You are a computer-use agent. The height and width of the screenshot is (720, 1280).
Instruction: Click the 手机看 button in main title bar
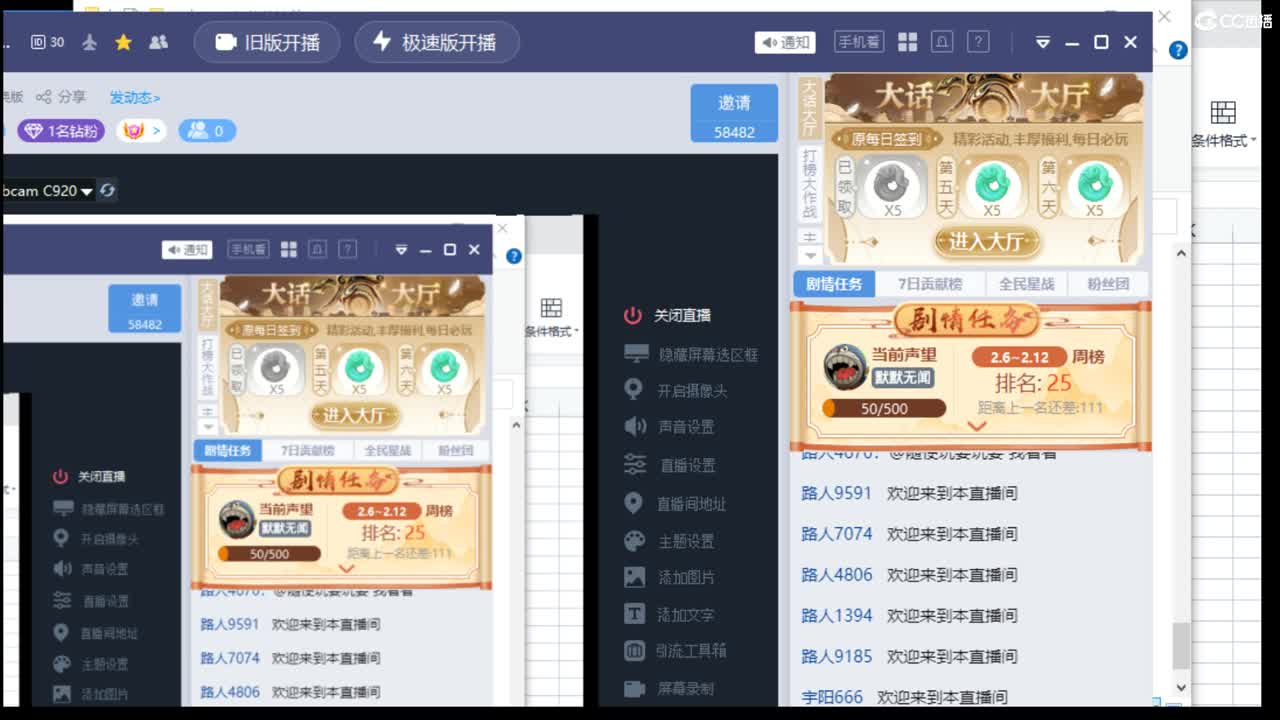pyautogui.click(x=859, y=42)
